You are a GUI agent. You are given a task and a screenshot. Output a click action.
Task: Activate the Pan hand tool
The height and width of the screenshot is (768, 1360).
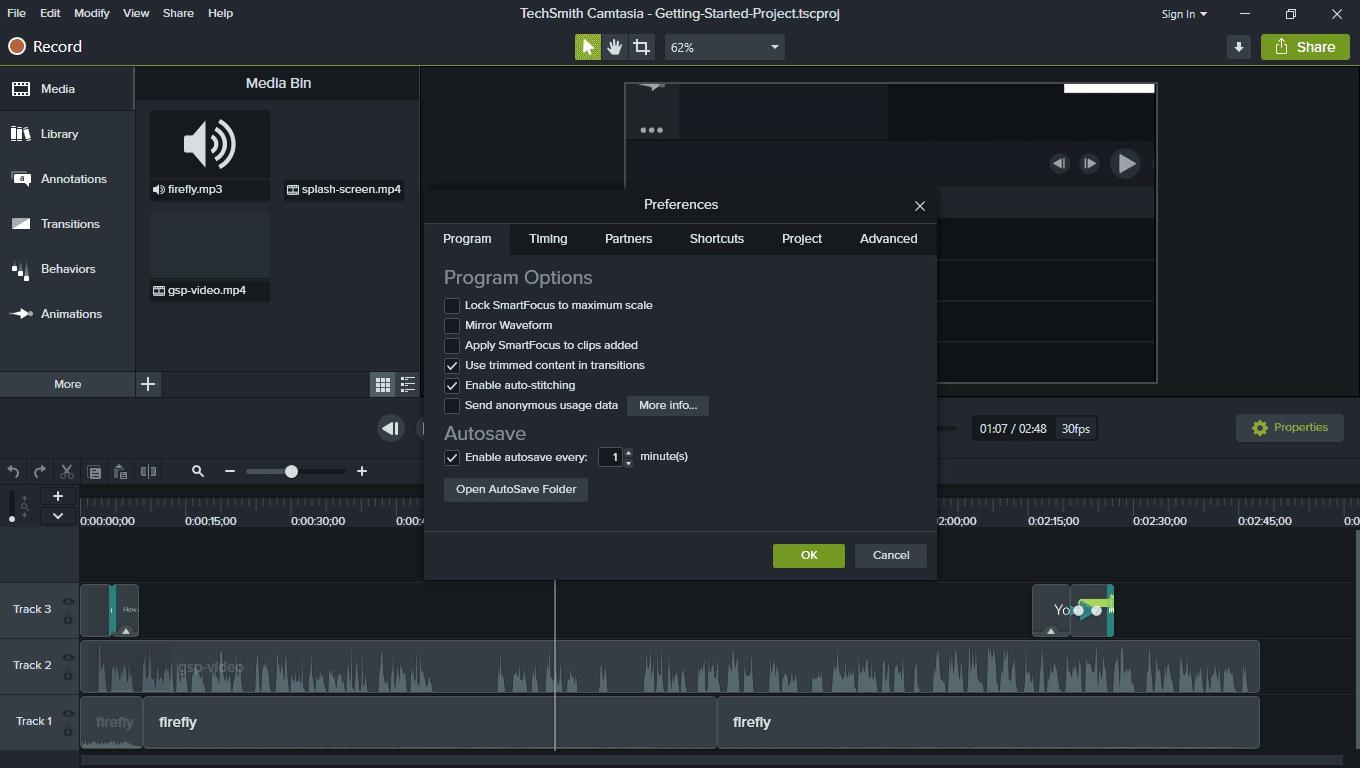coord(614,47)
